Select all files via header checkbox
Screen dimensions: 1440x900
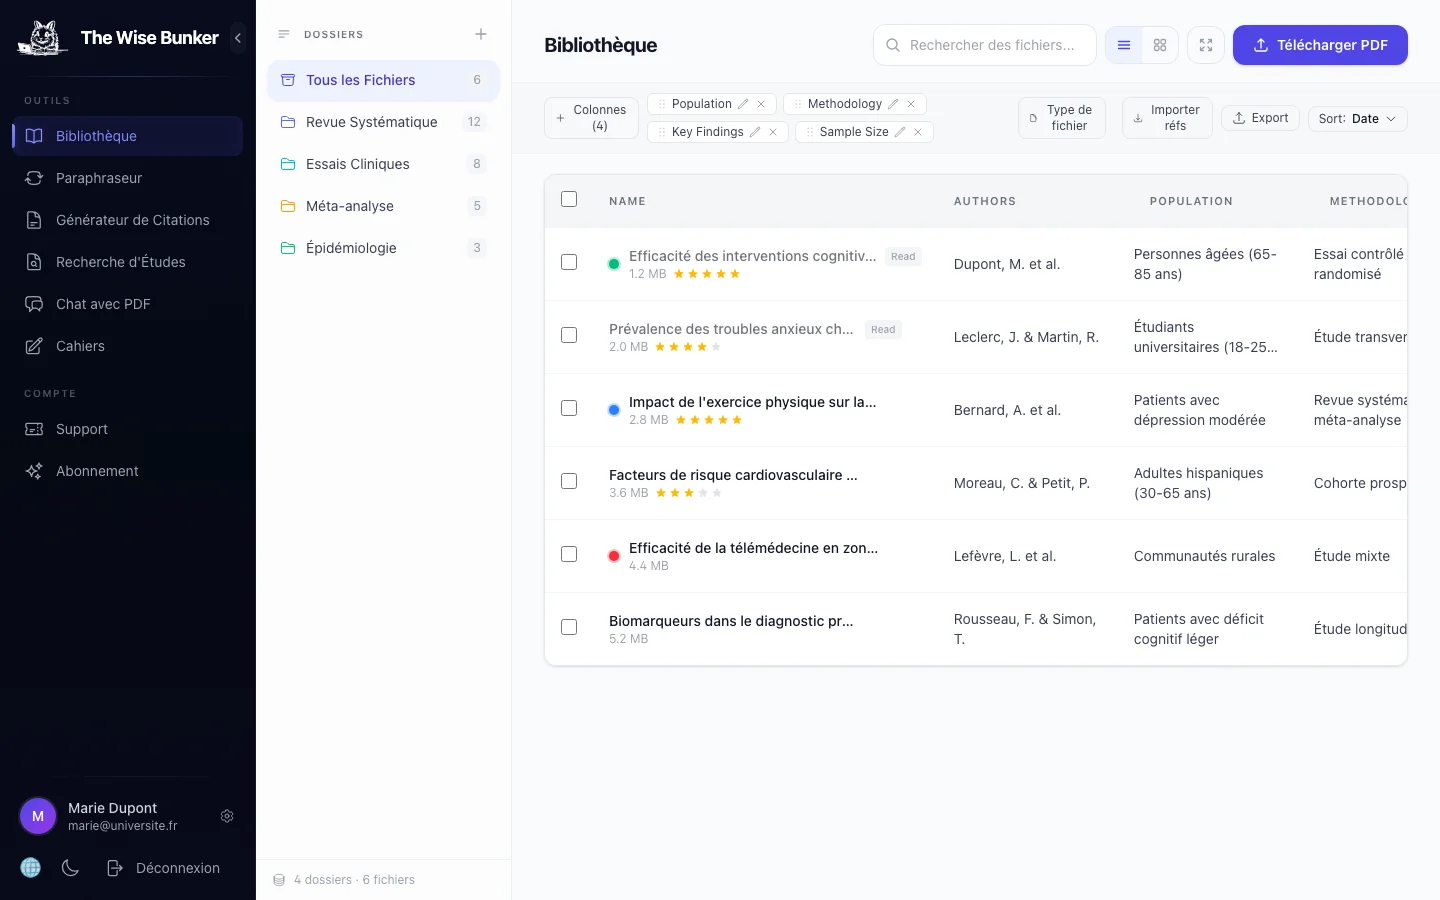569,199
